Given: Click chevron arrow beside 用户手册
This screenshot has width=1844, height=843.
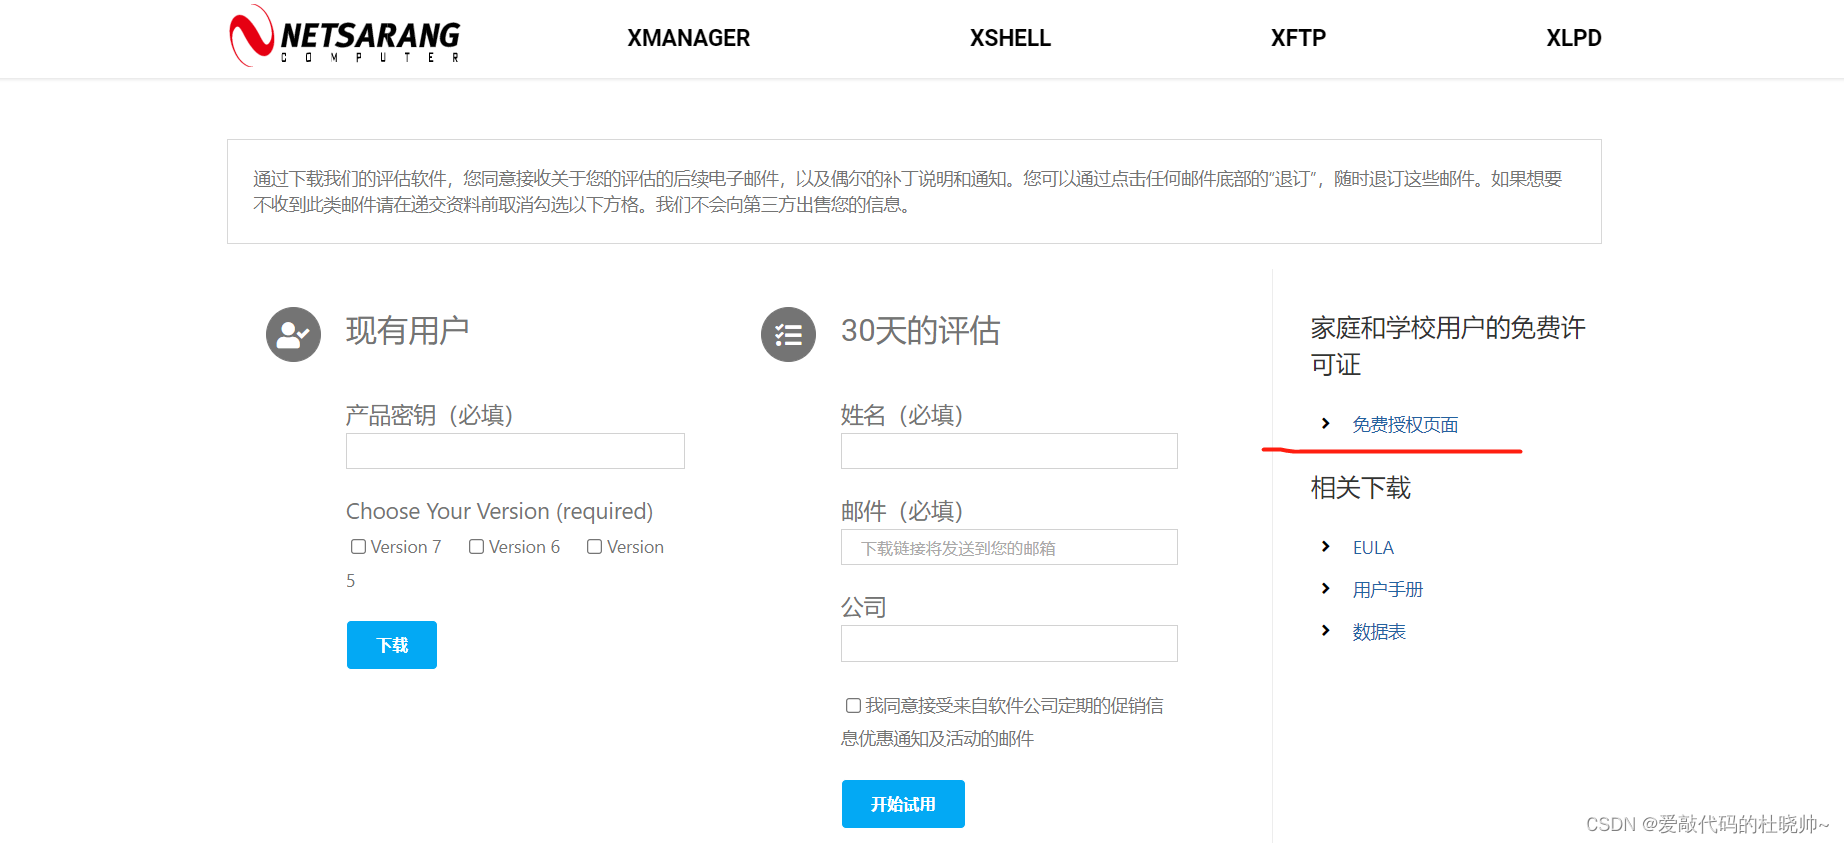Looking at the screenshot, I should pos(1325,589).
